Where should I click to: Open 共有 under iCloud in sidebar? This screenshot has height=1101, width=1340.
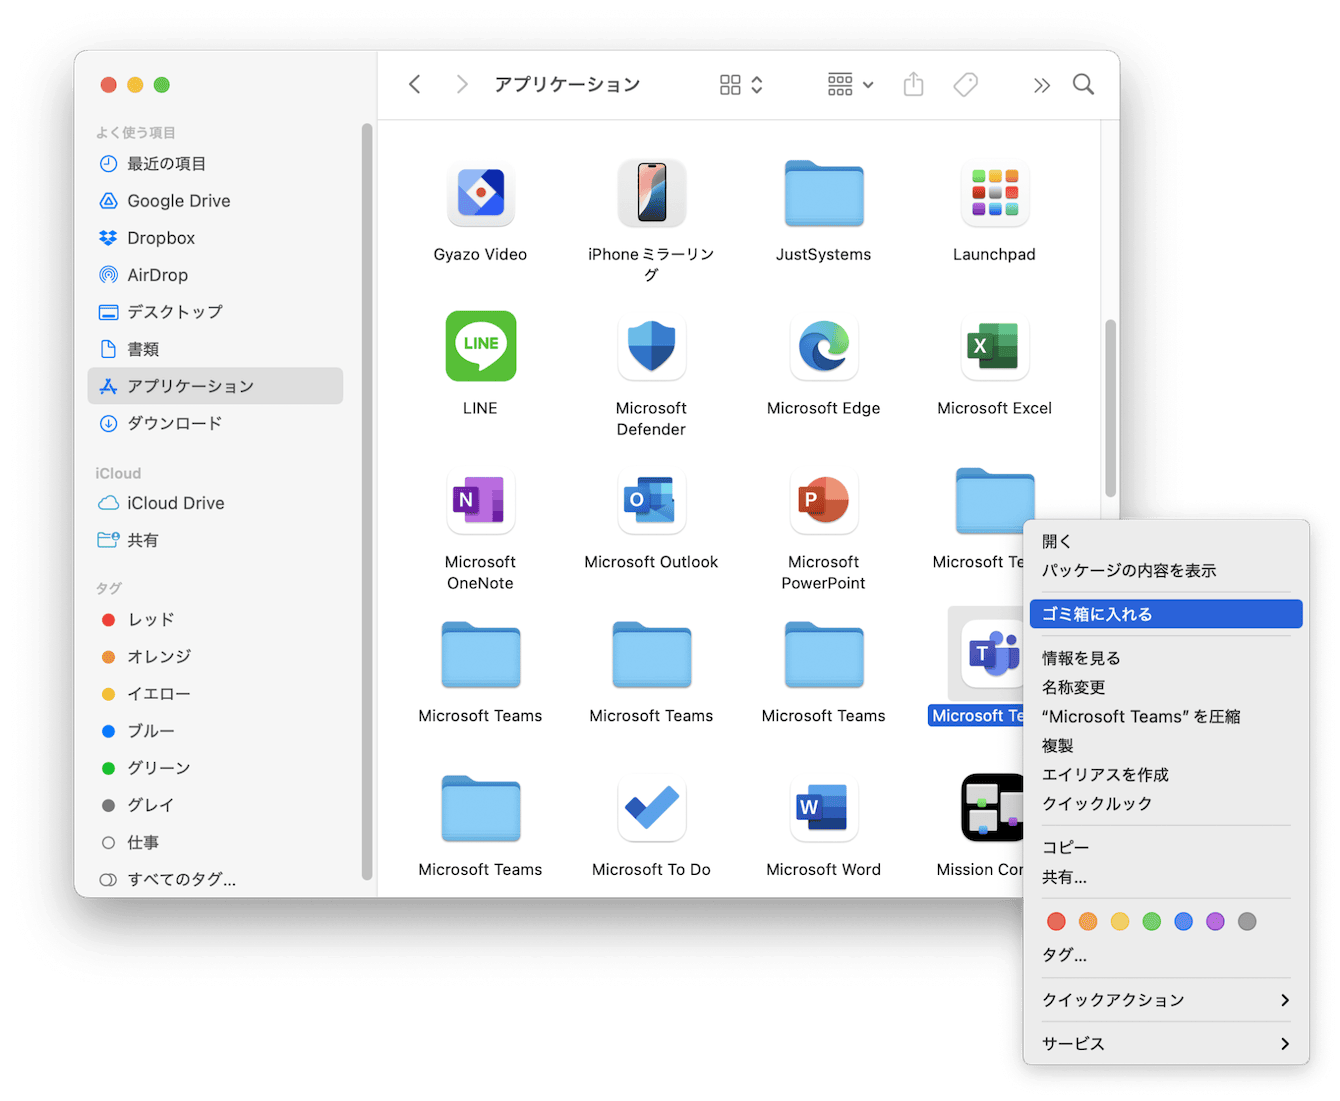pyautogui.click(x=215, y=540)
